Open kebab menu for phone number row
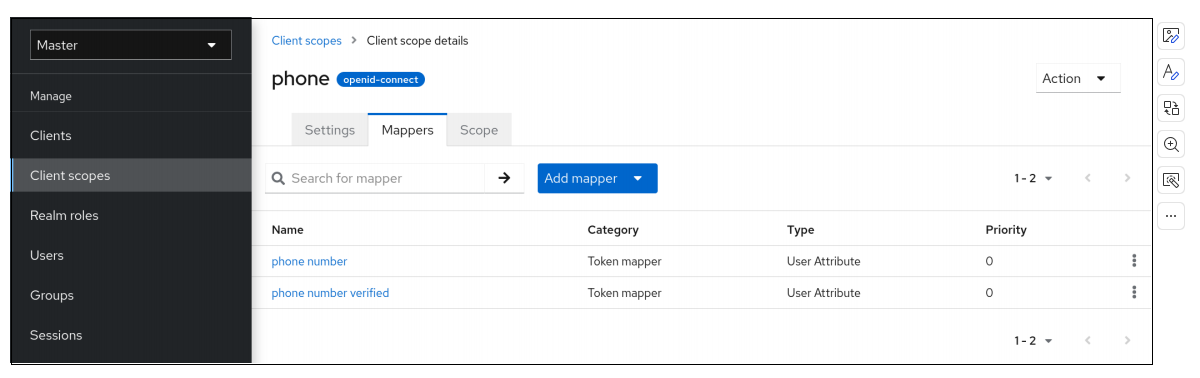1200x378 pixels. click(1134, 261)
